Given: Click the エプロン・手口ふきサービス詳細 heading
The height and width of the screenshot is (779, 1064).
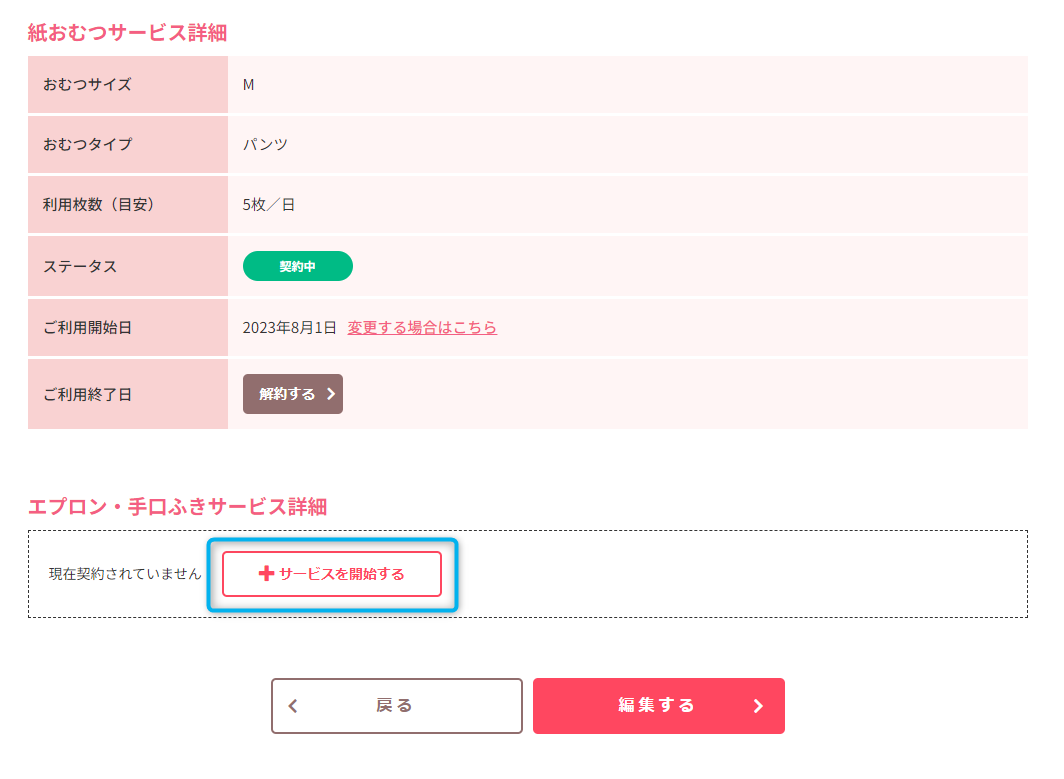Looking at the screenshot, I should pyautogui.click(x=177, y=506).
